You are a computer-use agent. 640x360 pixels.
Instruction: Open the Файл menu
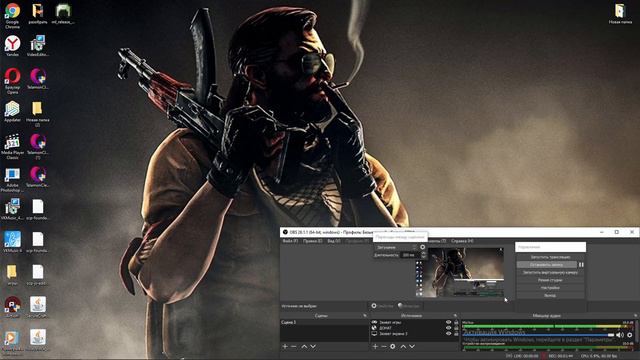click(x=290, y=241)
